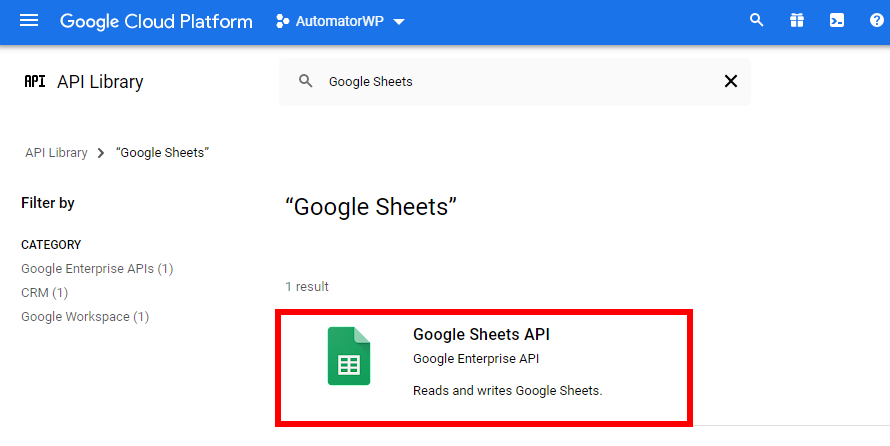Screen dimensions: 890x446
Task: Open the hamburger navigation menu
Action: point(29,21)
